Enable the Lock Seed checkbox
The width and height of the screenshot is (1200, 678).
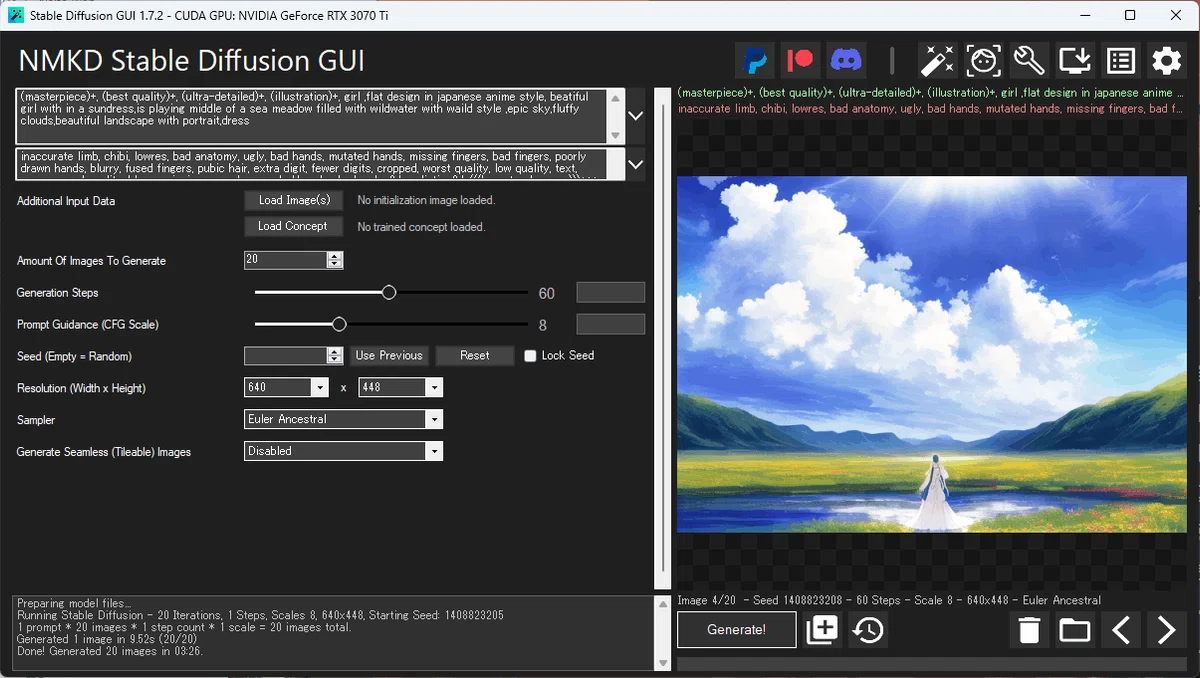click(530, 356)
